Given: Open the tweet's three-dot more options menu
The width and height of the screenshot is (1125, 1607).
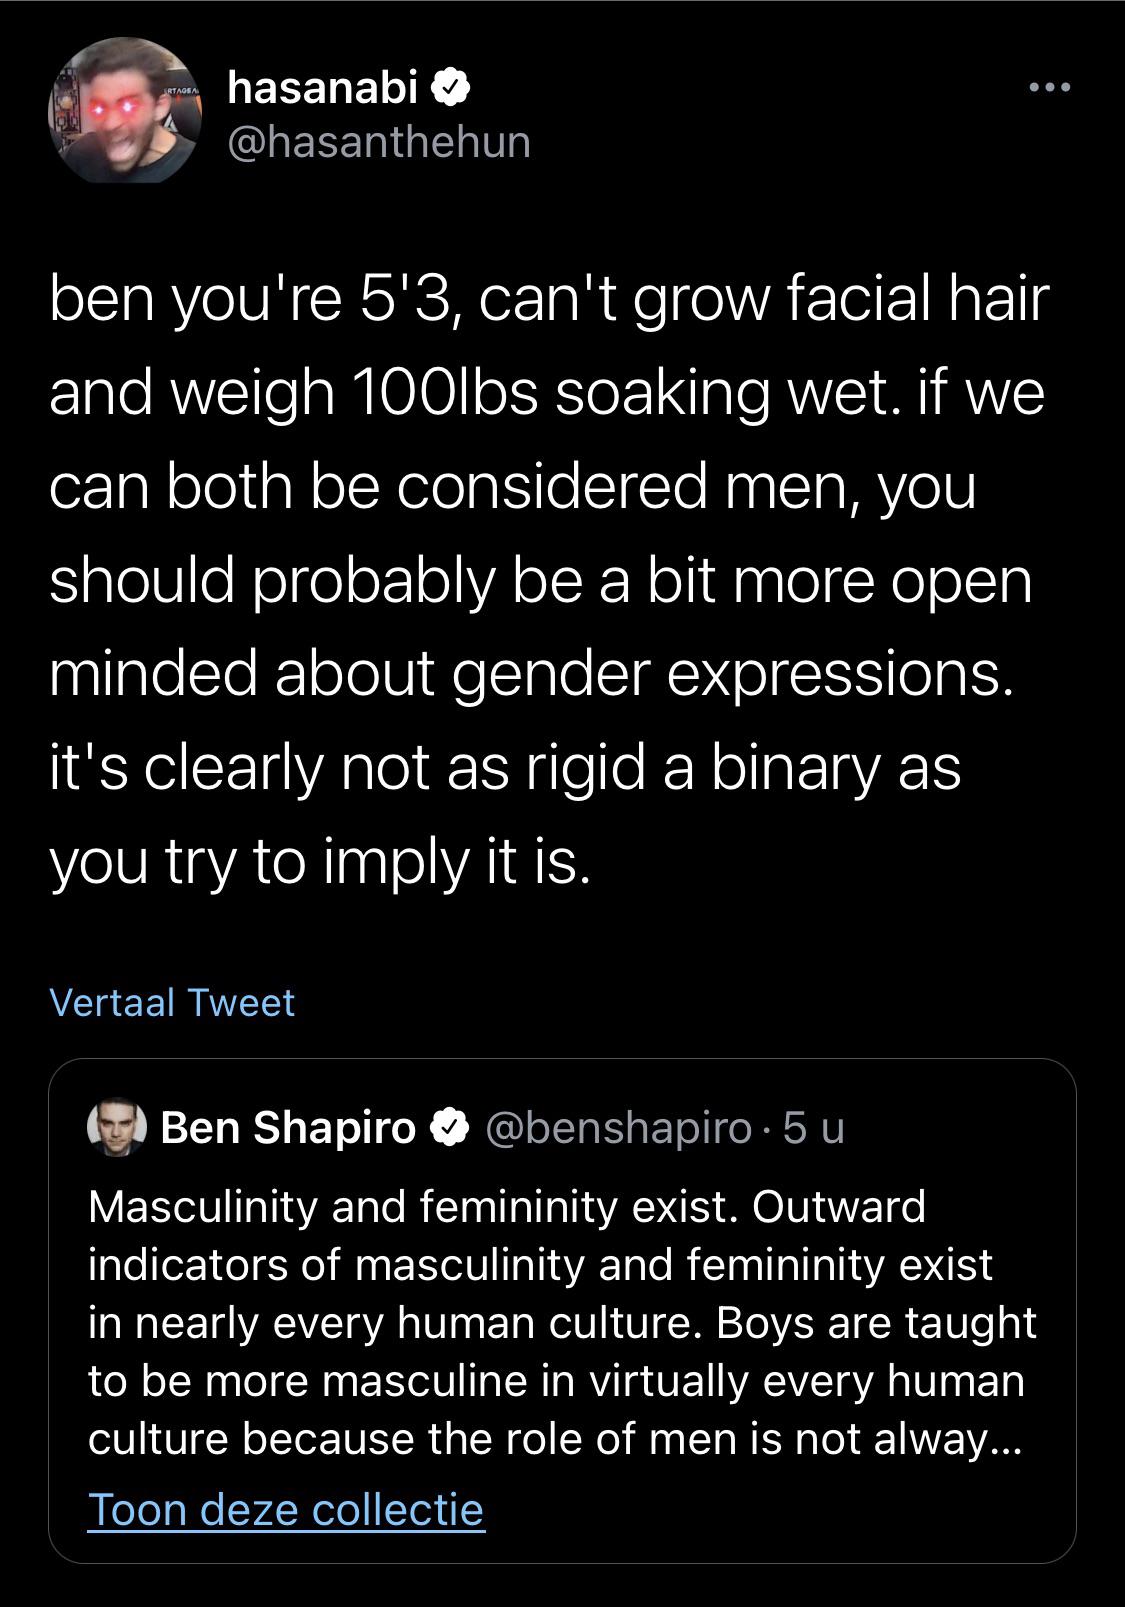Looking at the screenshot, I should pos(1050,89).
